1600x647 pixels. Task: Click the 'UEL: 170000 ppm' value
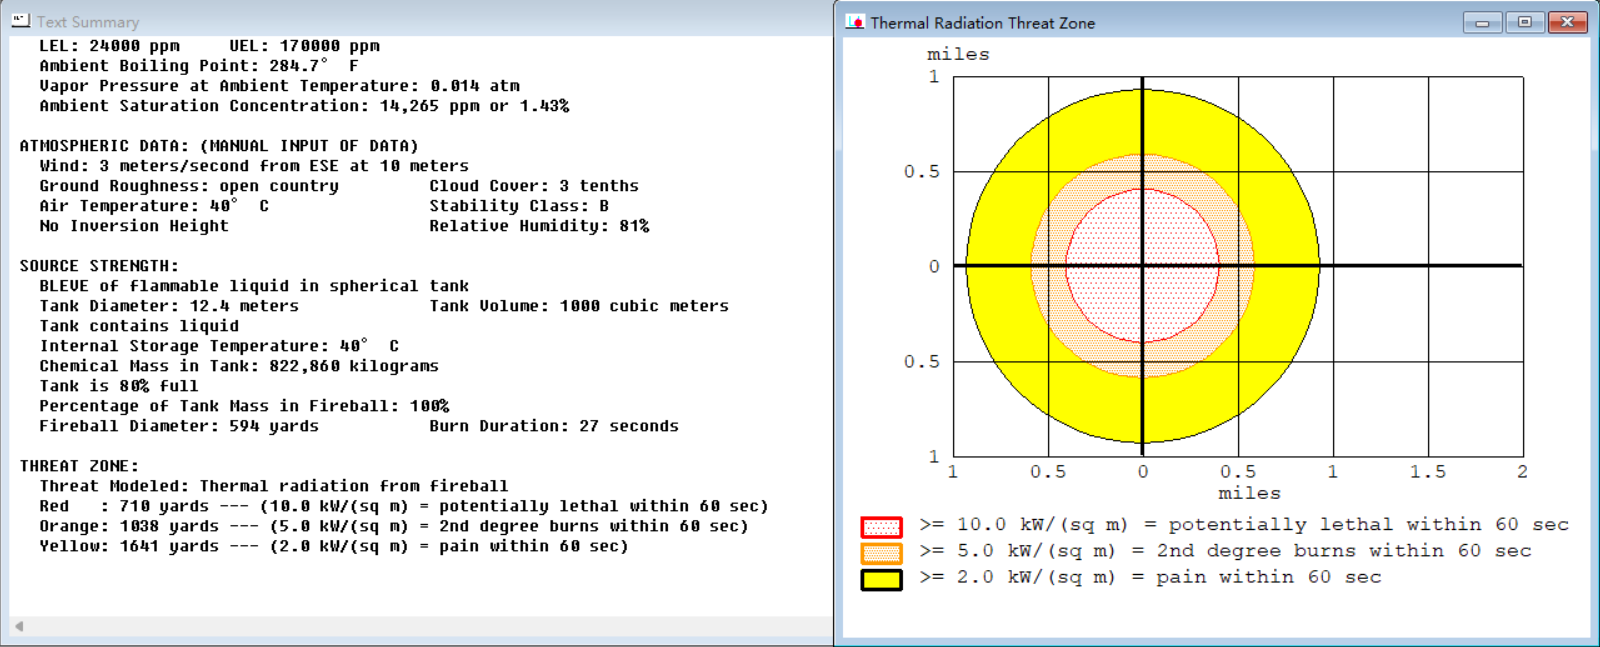click(x=304, y=46)
